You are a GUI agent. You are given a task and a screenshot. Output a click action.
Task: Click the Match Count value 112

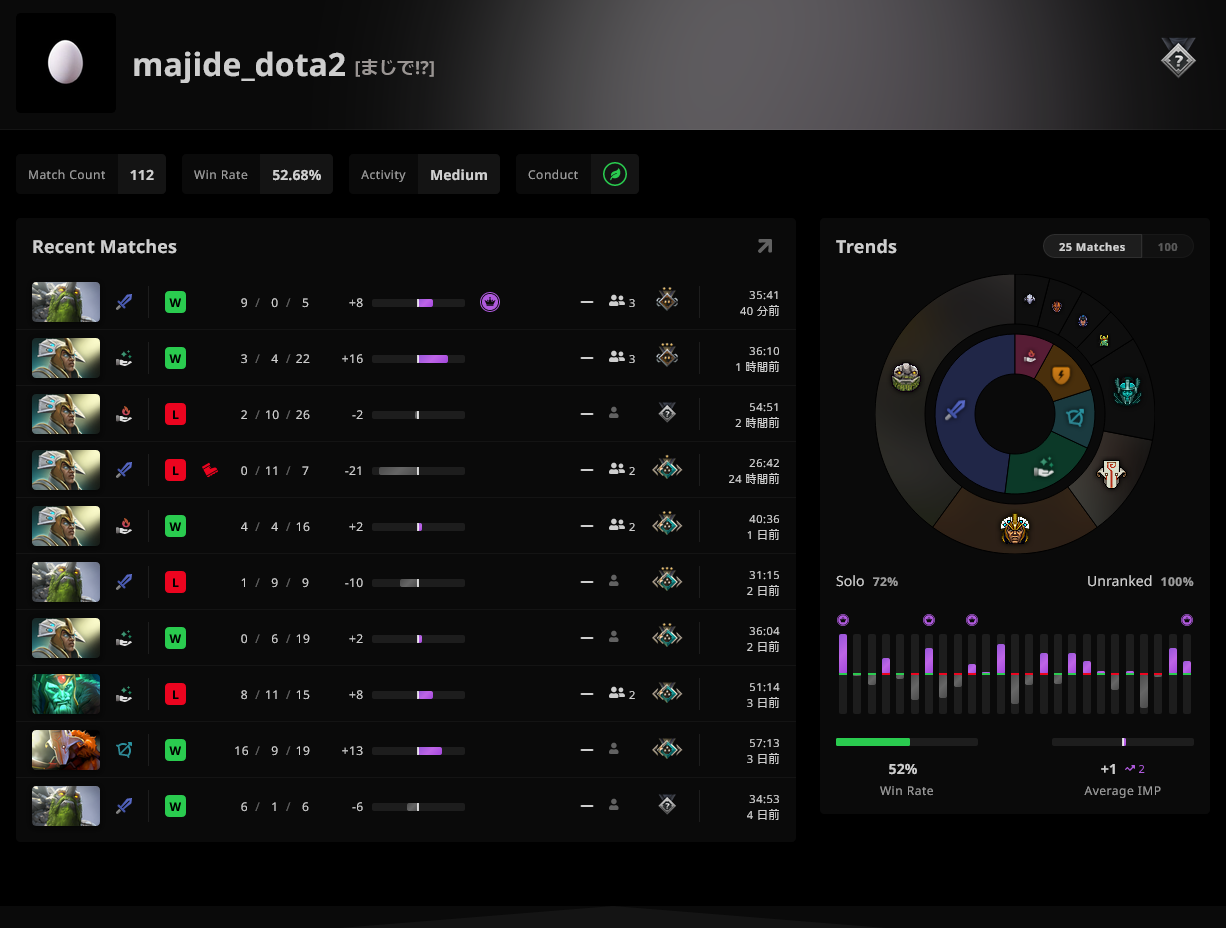pyautogui.click(x=142, y=175)
